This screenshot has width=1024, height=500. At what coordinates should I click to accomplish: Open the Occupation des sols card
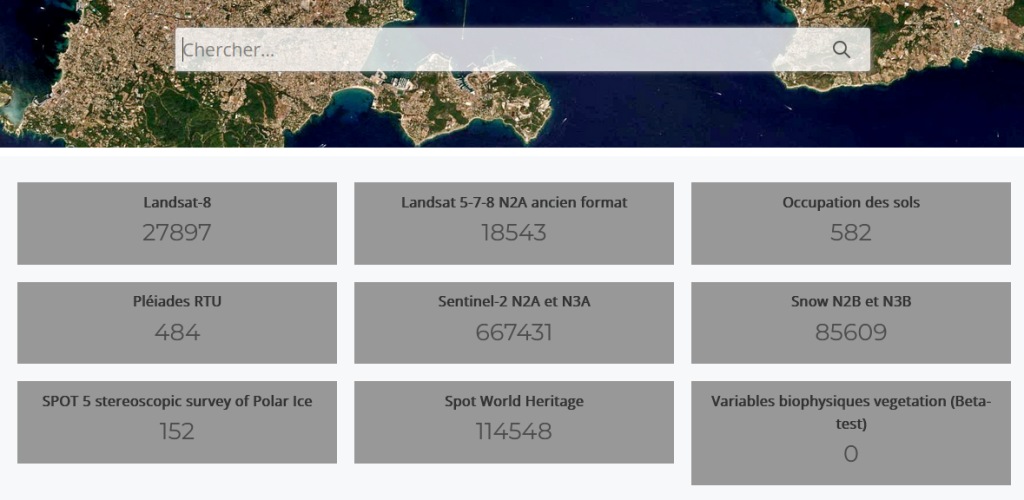click(851, 223)
